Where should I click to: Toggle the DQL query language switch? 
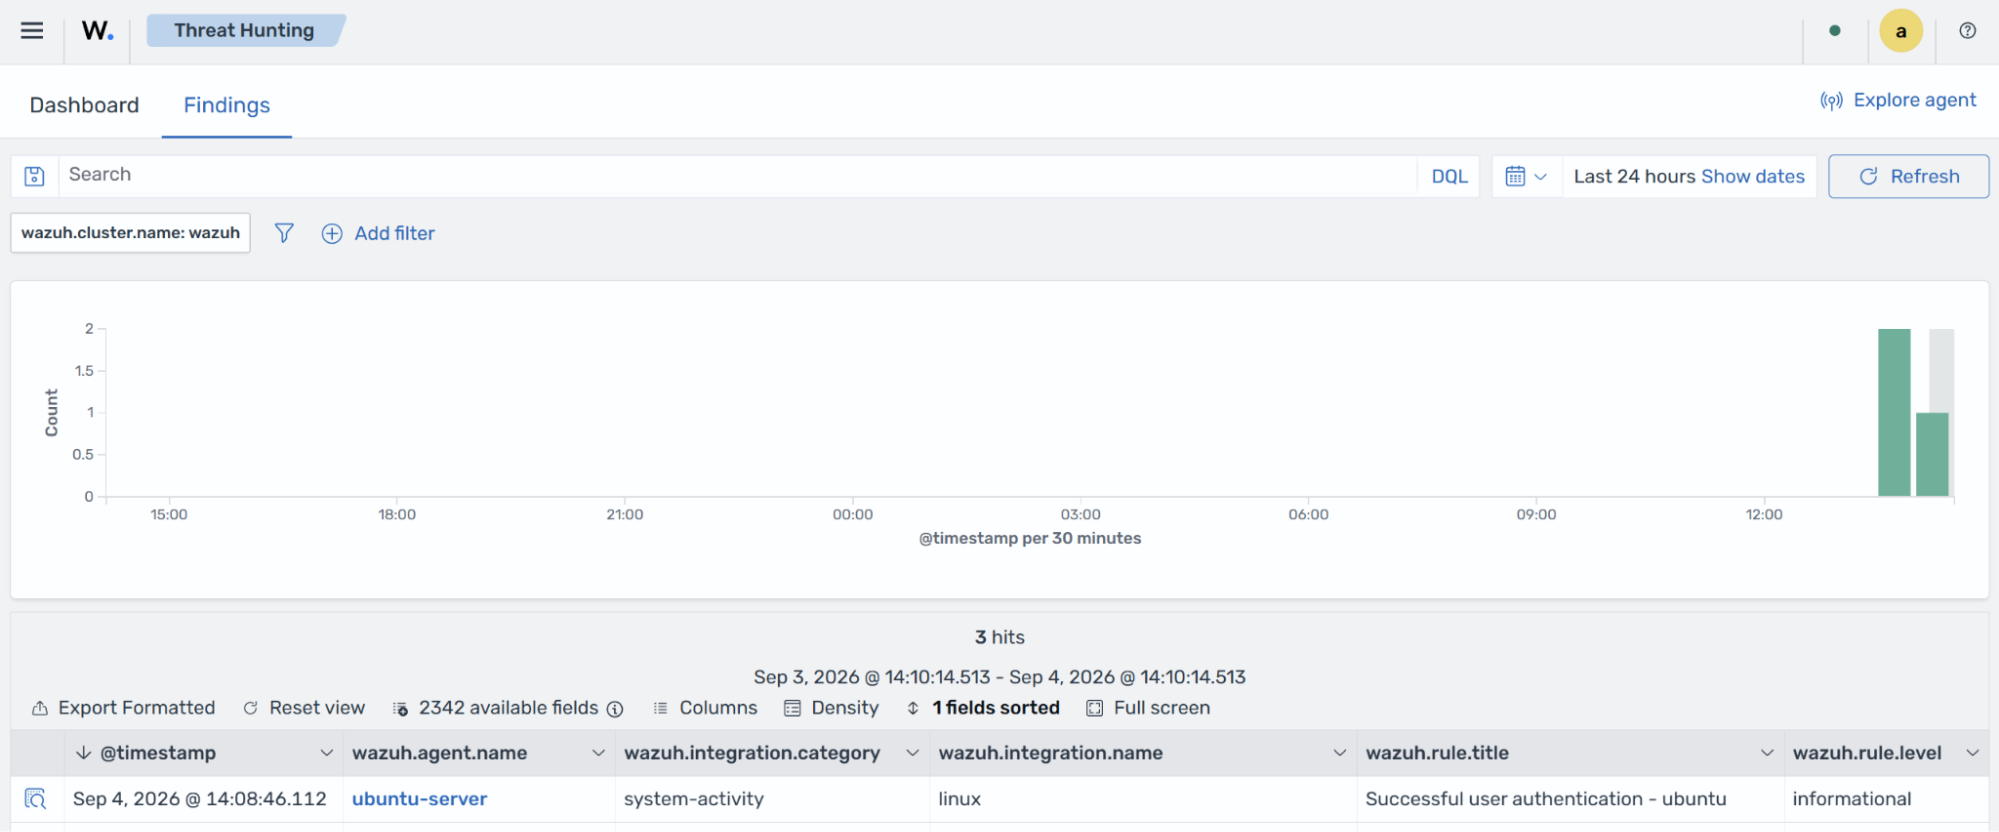click(1449, 176)
